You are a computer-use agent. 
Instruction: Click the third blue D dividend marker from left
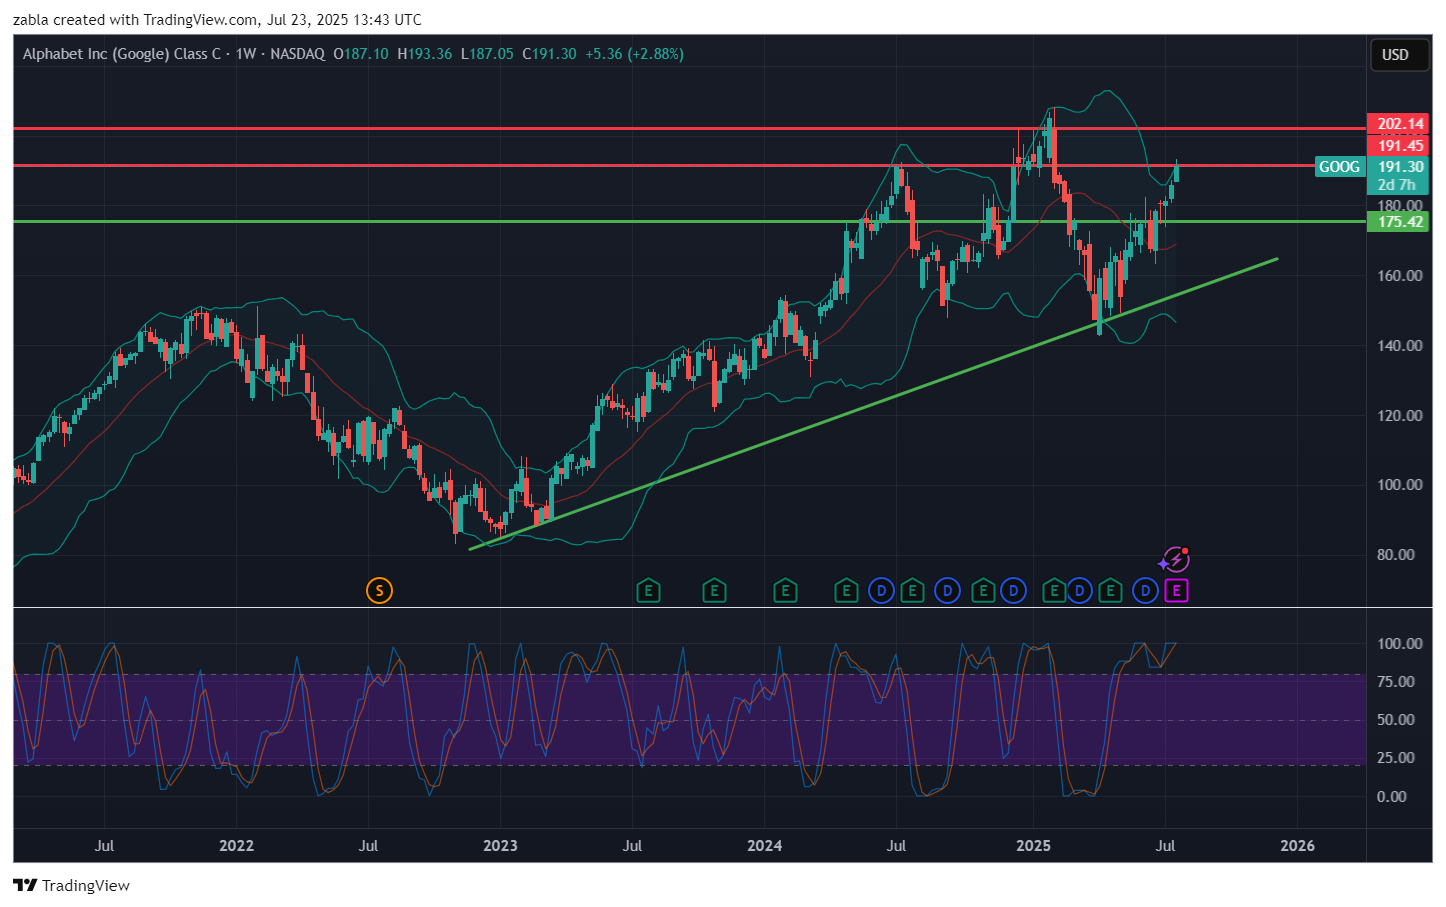click(1014, 591)
